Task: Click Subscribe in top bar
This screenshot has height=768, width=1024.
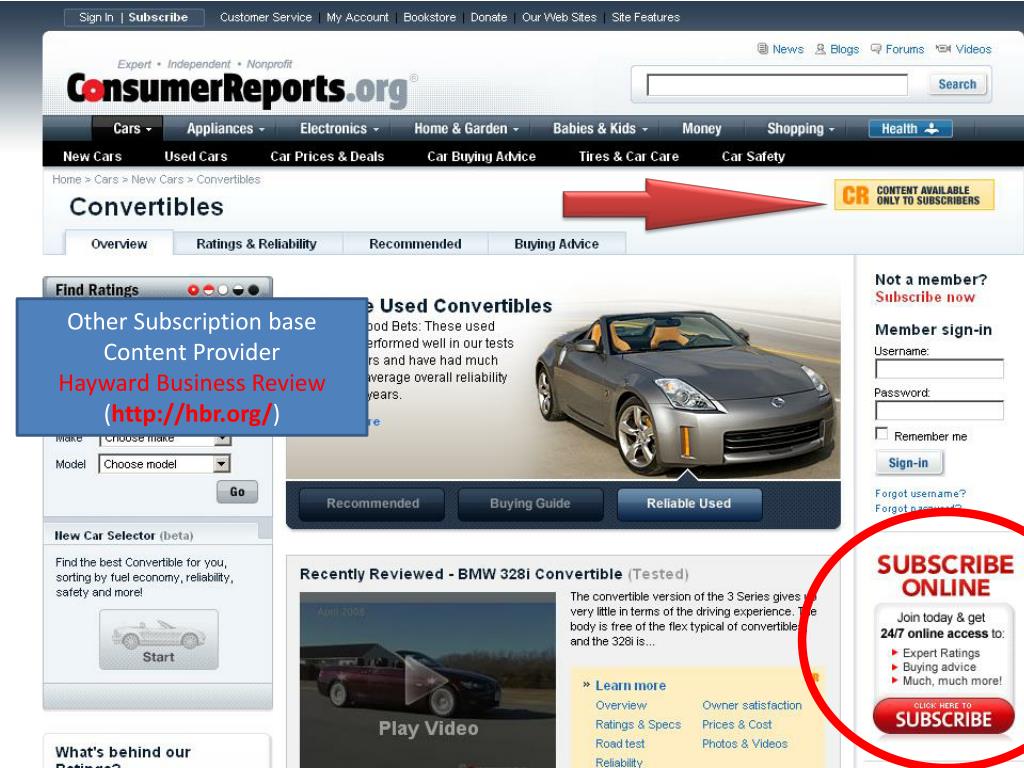Action: click(158, 18)
